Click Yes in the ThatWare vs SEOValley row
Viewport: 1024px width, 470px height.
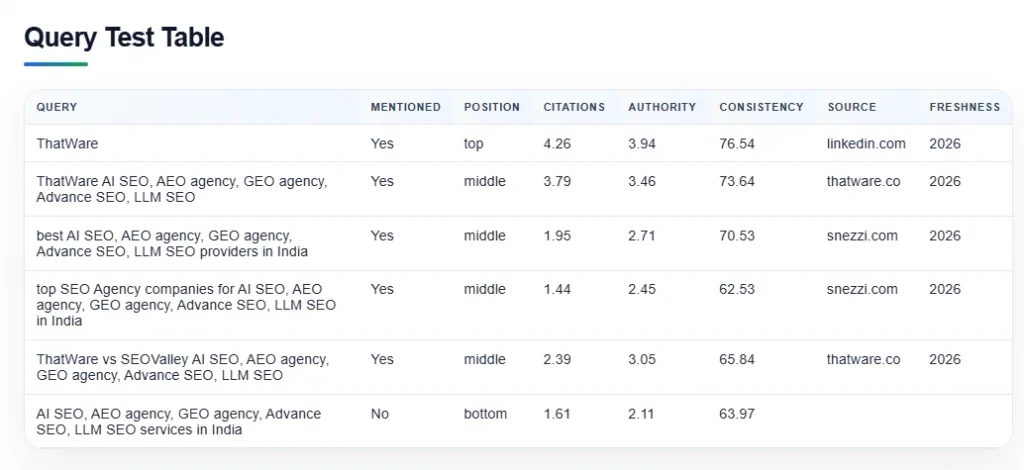[382, 360]
